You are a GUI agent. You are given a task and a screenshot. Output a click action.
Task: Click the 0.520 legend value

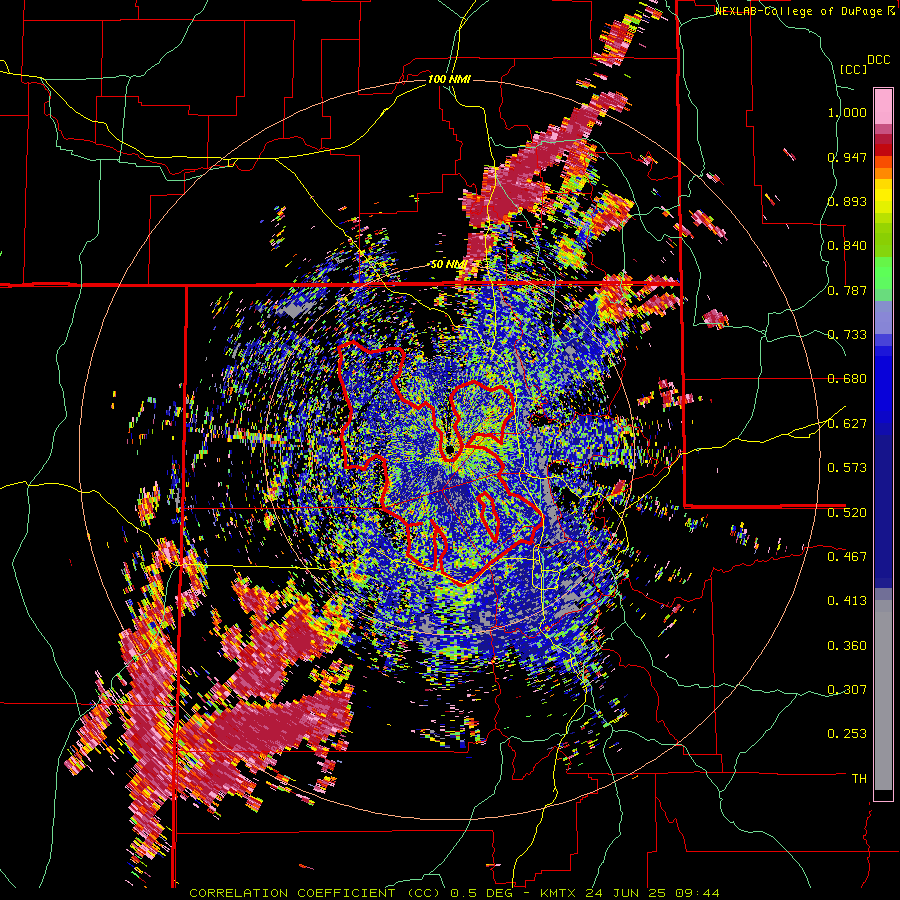[x=847, y=513]
